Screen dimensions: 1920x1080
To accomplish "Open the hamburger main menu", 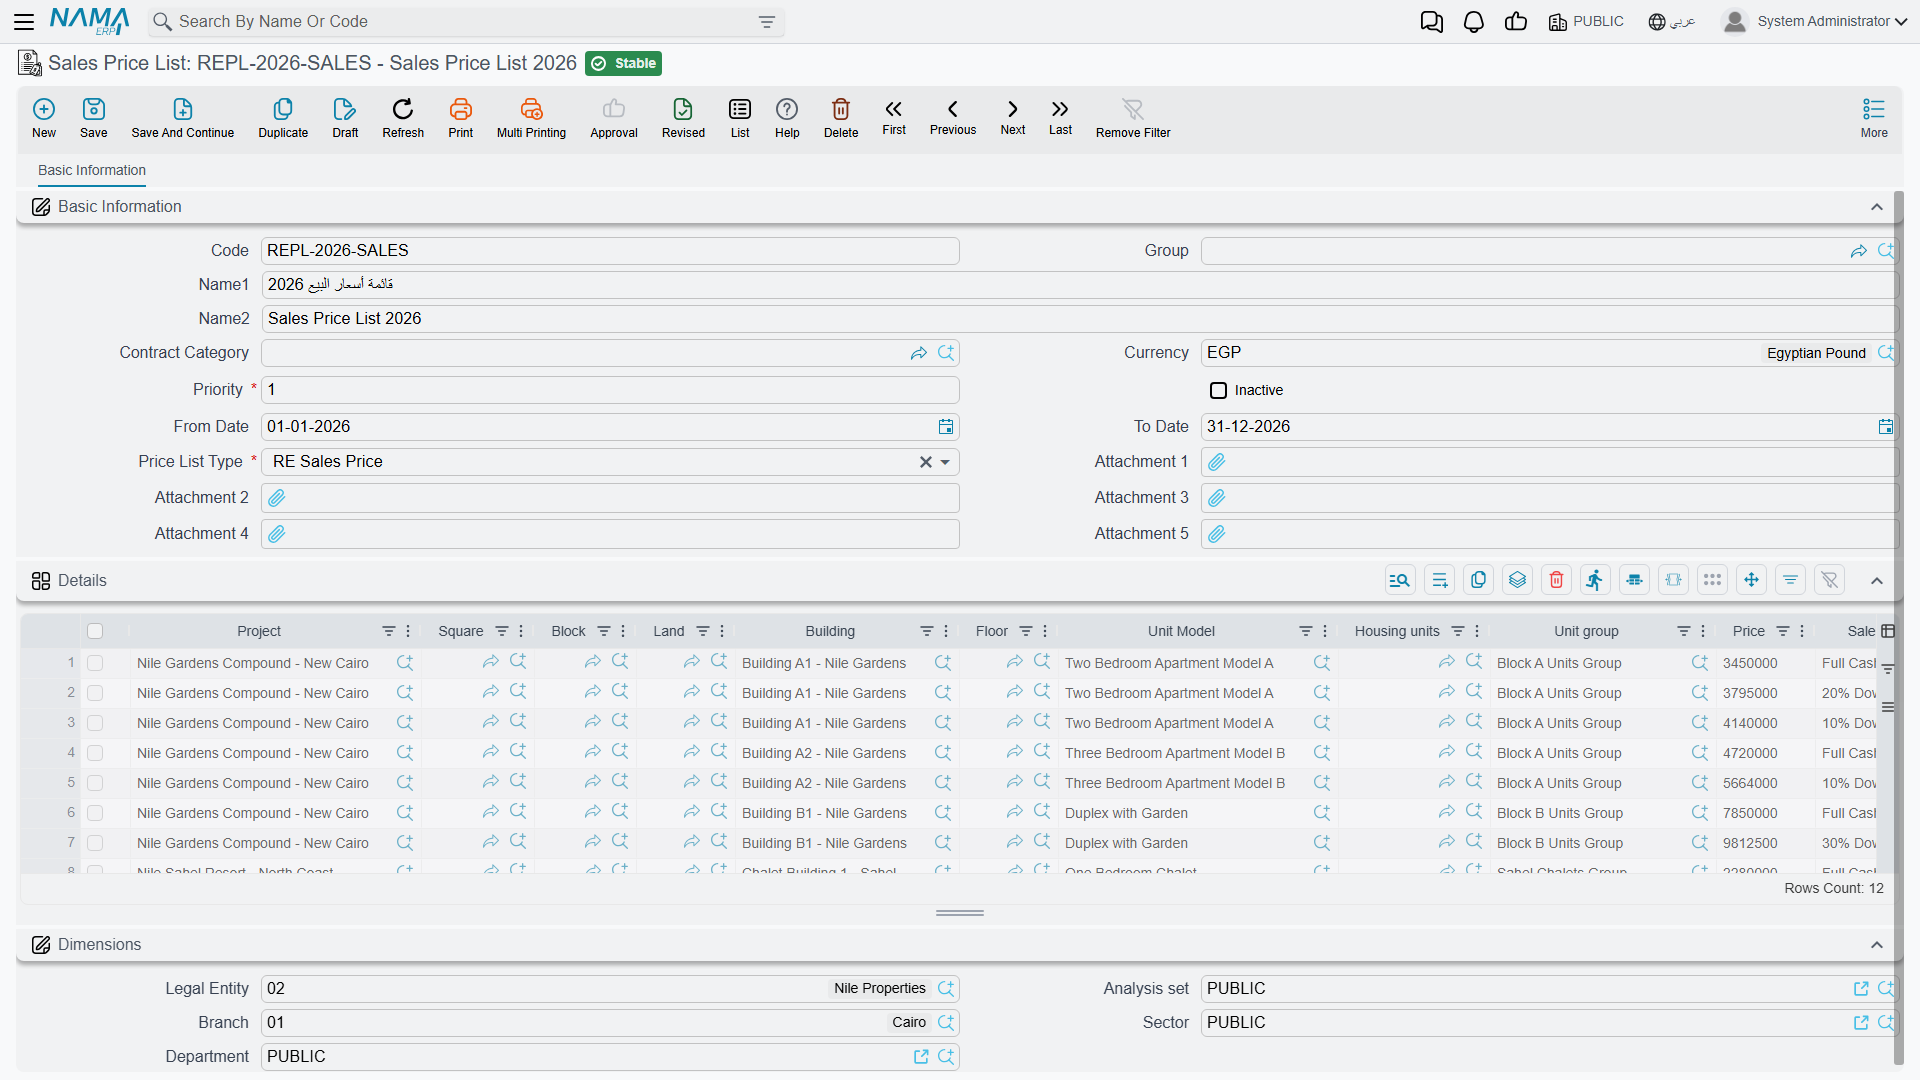I will click(24, 21).
